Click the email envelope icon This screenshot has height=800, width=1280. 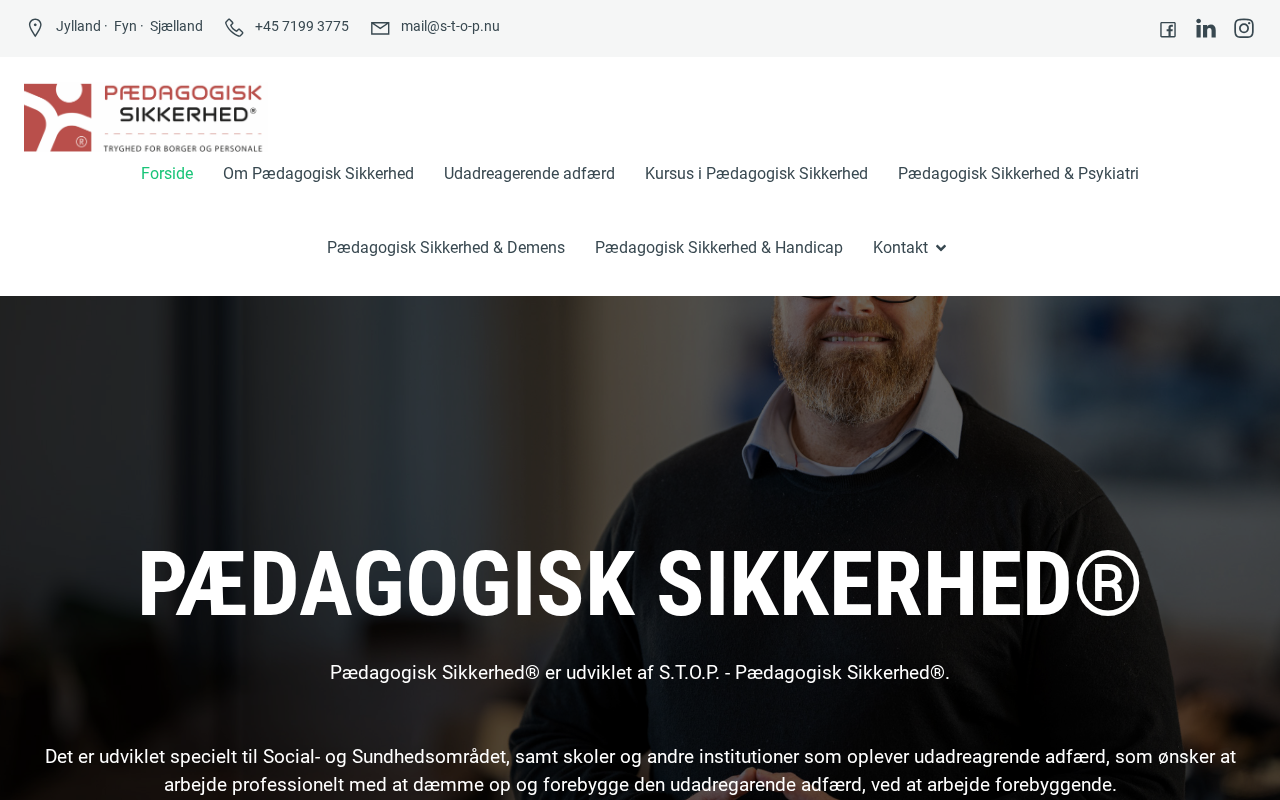380,28
